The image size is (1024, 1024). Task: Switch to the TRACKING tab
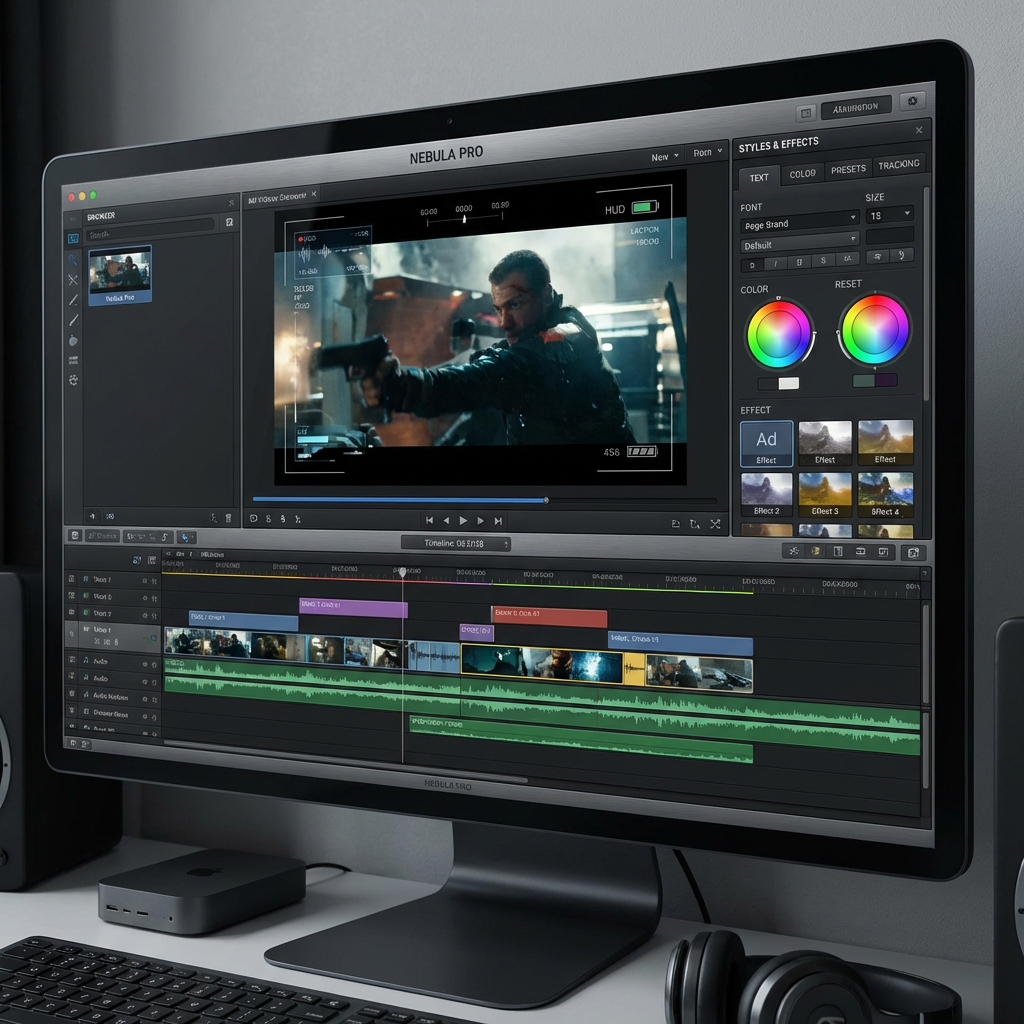pos(899,165)
